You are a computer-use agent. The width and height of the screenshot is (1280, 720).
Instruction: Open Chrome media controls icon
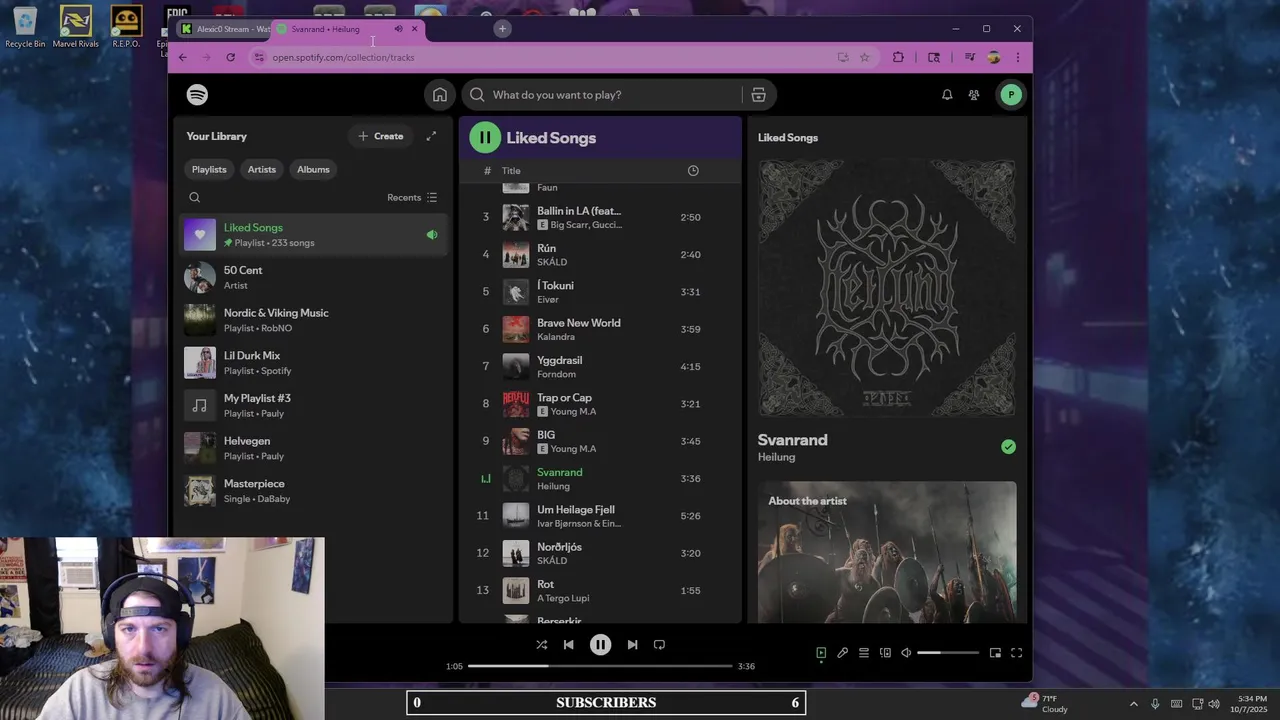click(969, 57)
